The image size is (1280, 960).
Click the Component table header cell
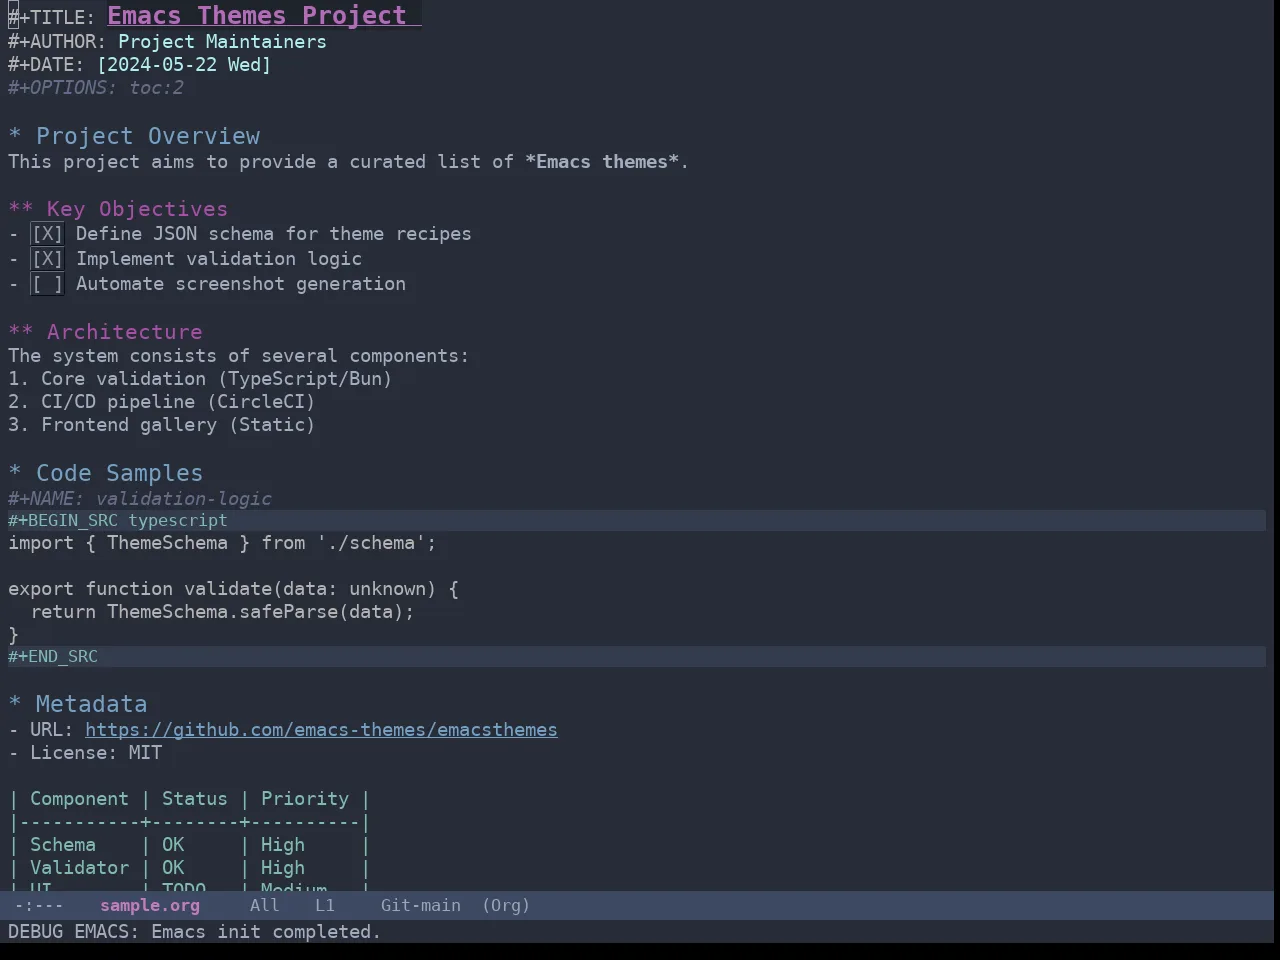(79, 799)
